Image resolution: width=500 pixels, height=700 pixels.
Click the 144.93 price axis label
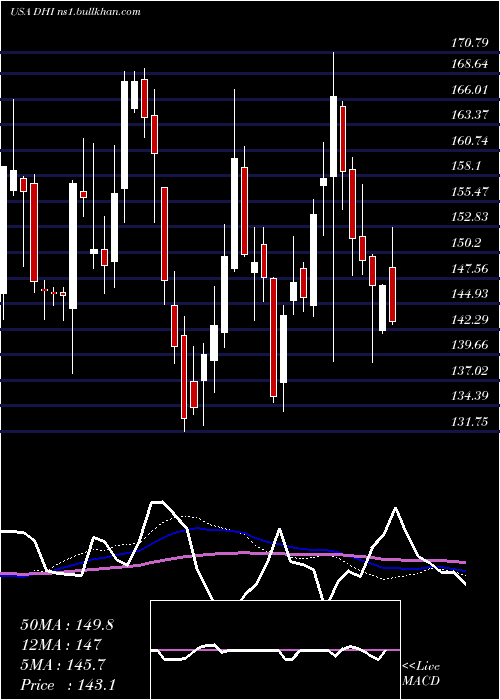point(469,294)
